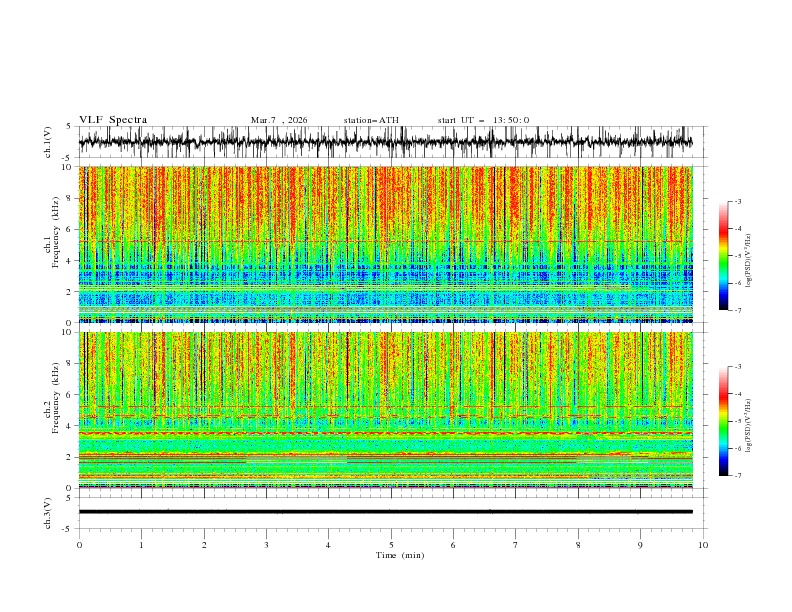Image resolution: width=792 pixels, height=612 pixels.
Task: Click the ch.1 spectrogram color scale bar
Action: coord(723,256)
